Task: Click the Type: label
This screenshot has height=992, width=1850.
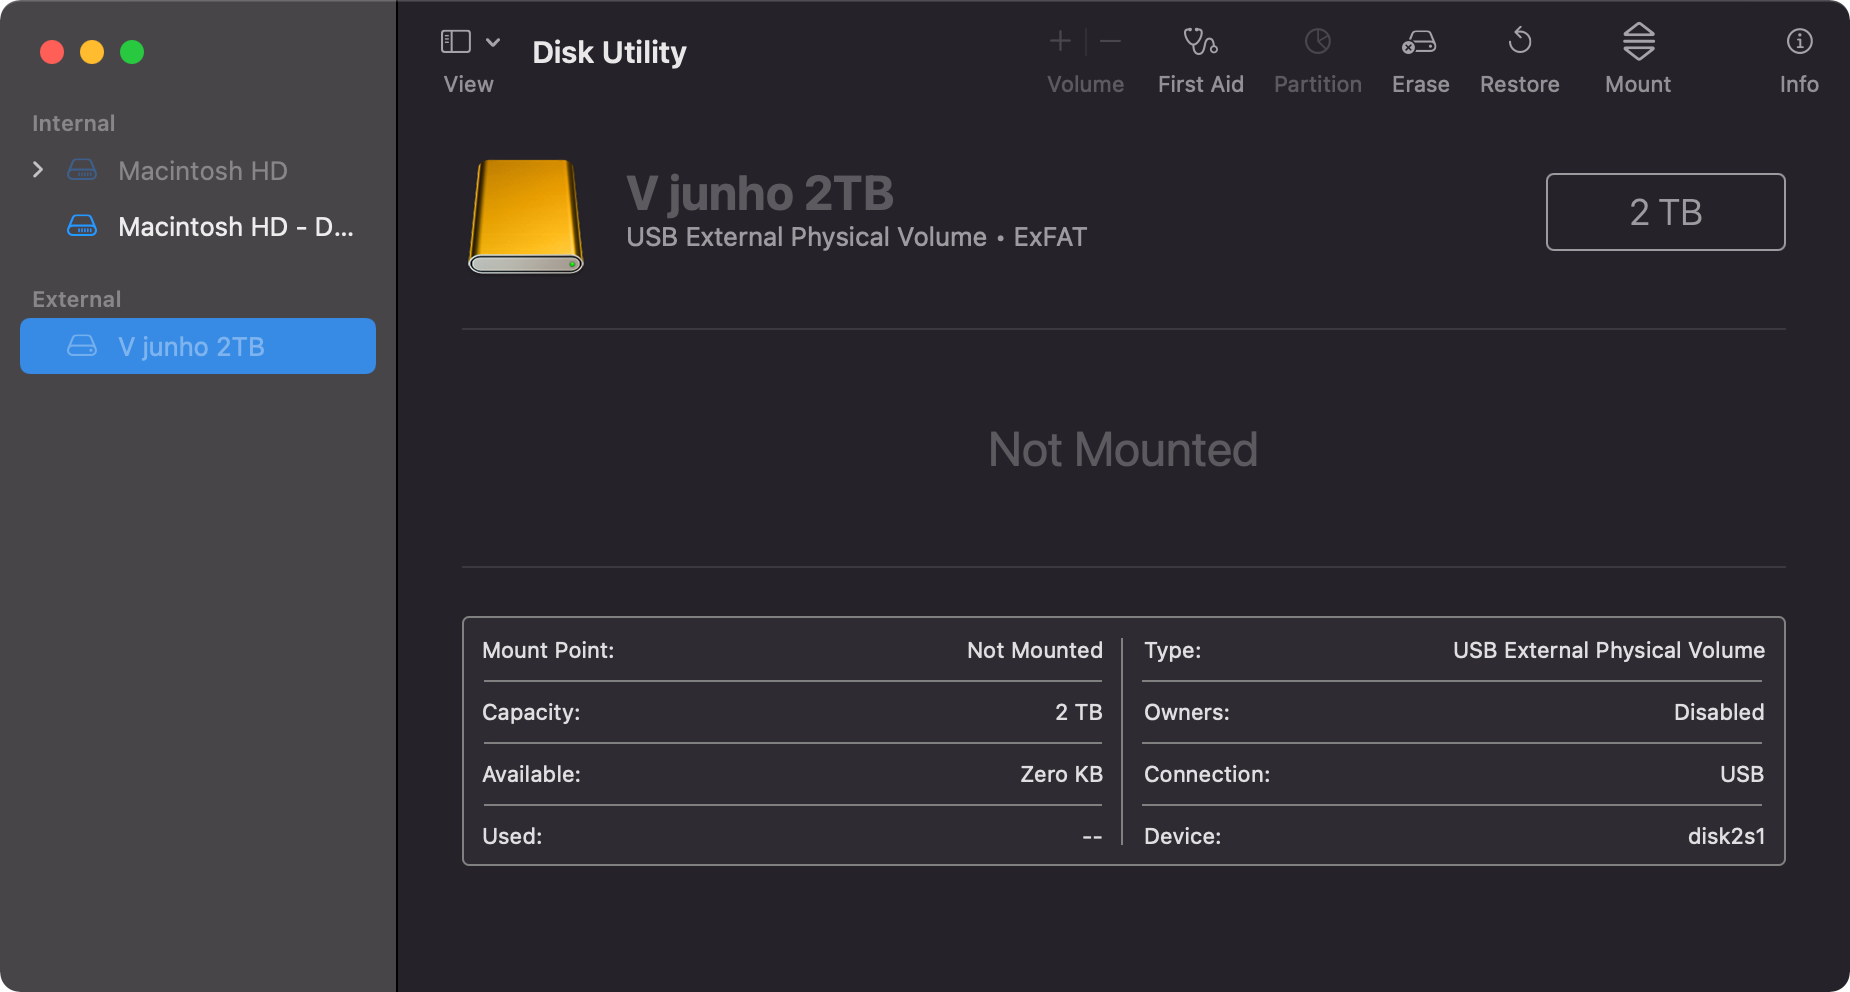Action: [1172, 650]
